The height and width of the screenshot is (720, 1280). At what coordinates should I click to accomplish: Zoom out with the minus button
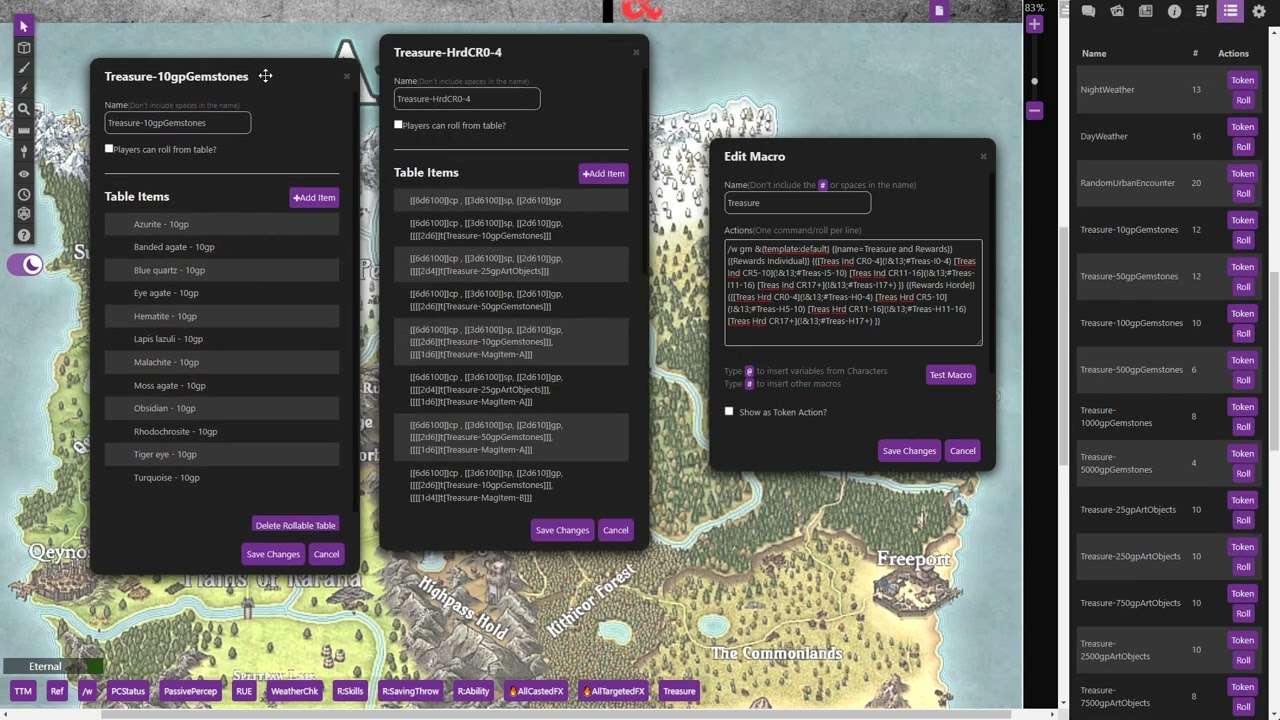(1034, 110)
